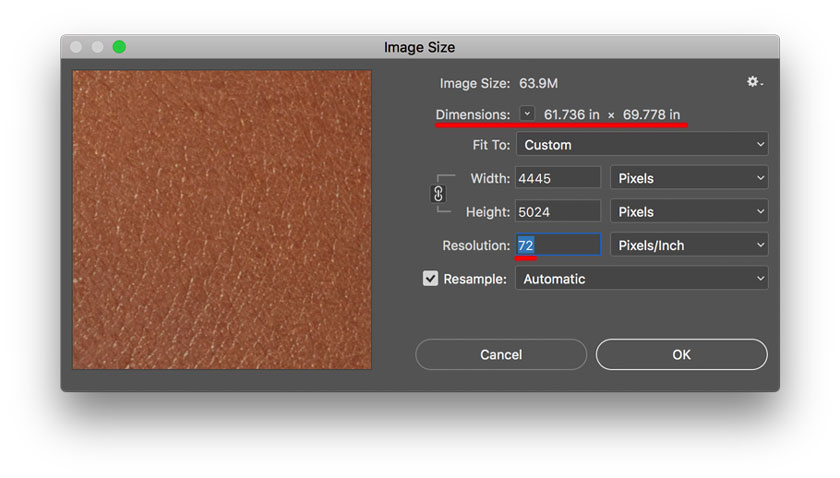Open the Resample method Automatic dropdown
The height and width of the screenshot is (478, 840).
pyautogui.click(x=641, y=279)
